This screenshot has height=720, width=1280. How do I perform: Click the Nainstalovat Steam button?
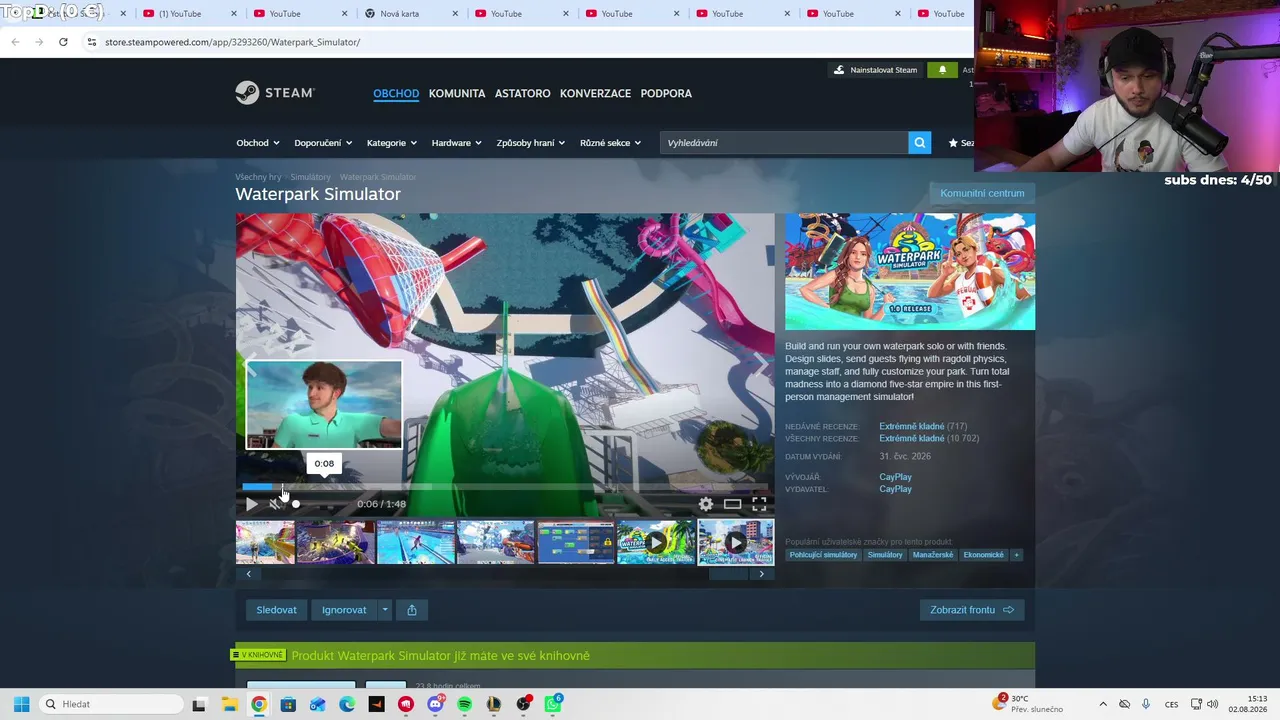[875, 70]
